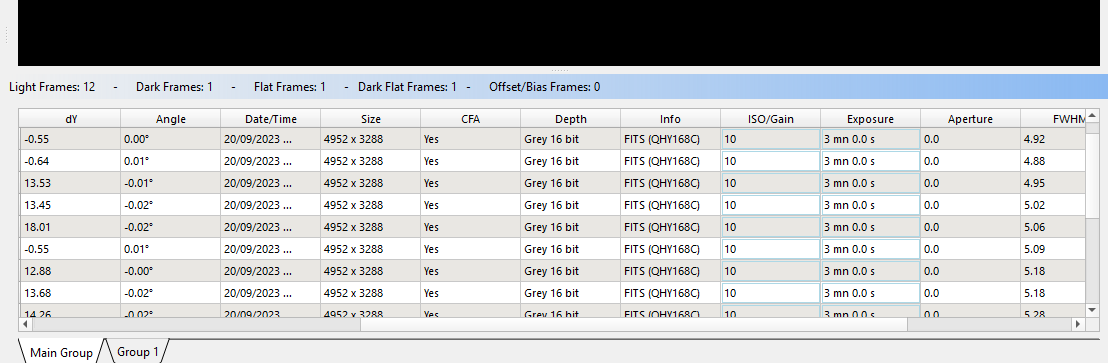The image size is (1108, 363).
Task: Click the Aperture column header
Action: pyautogui.click(x=970, y=119)
